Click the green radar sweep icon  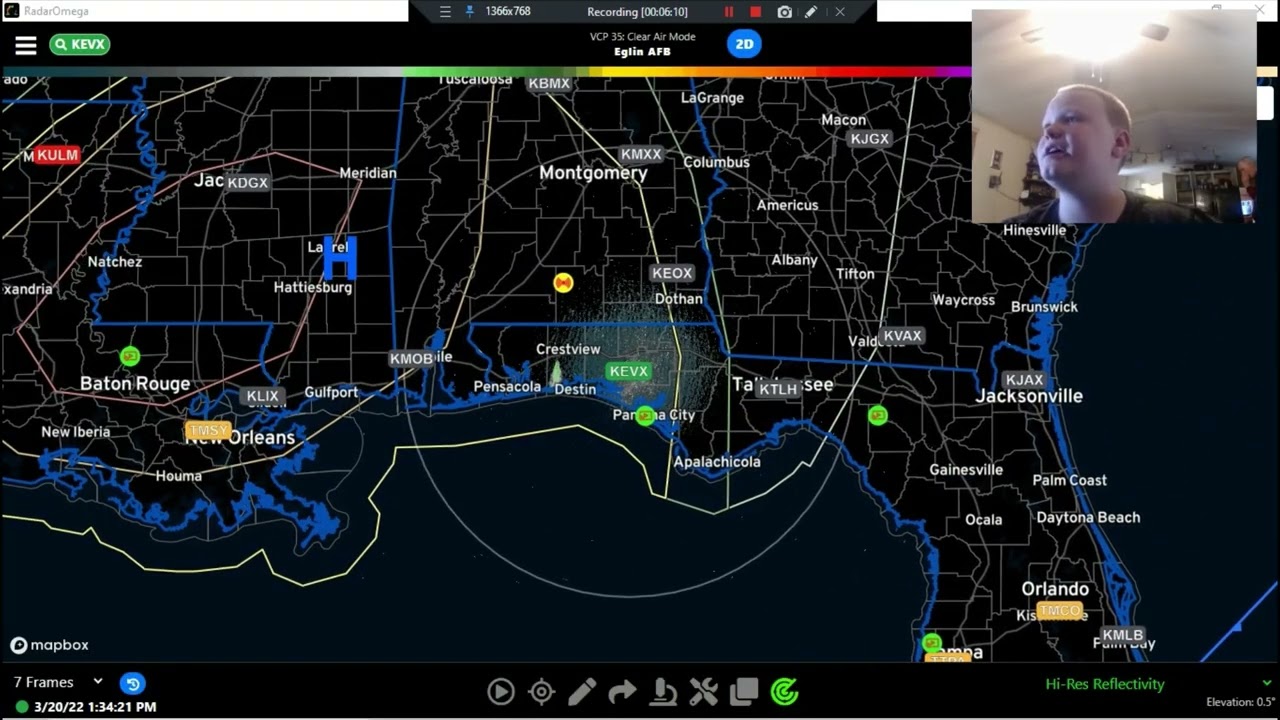(x=785, y=691)
